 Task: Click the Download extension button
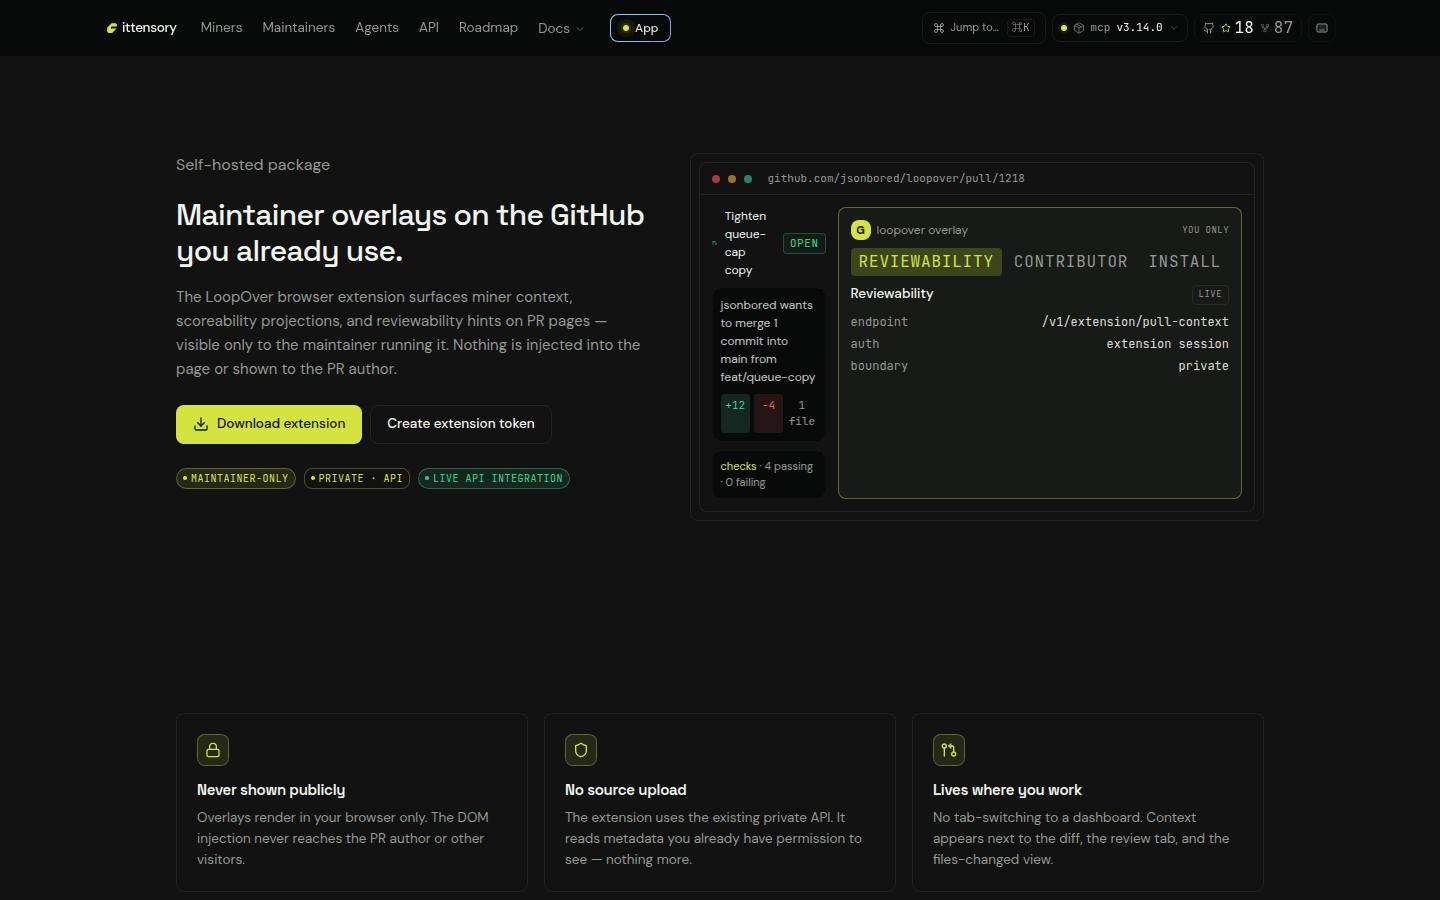[269, 424]
